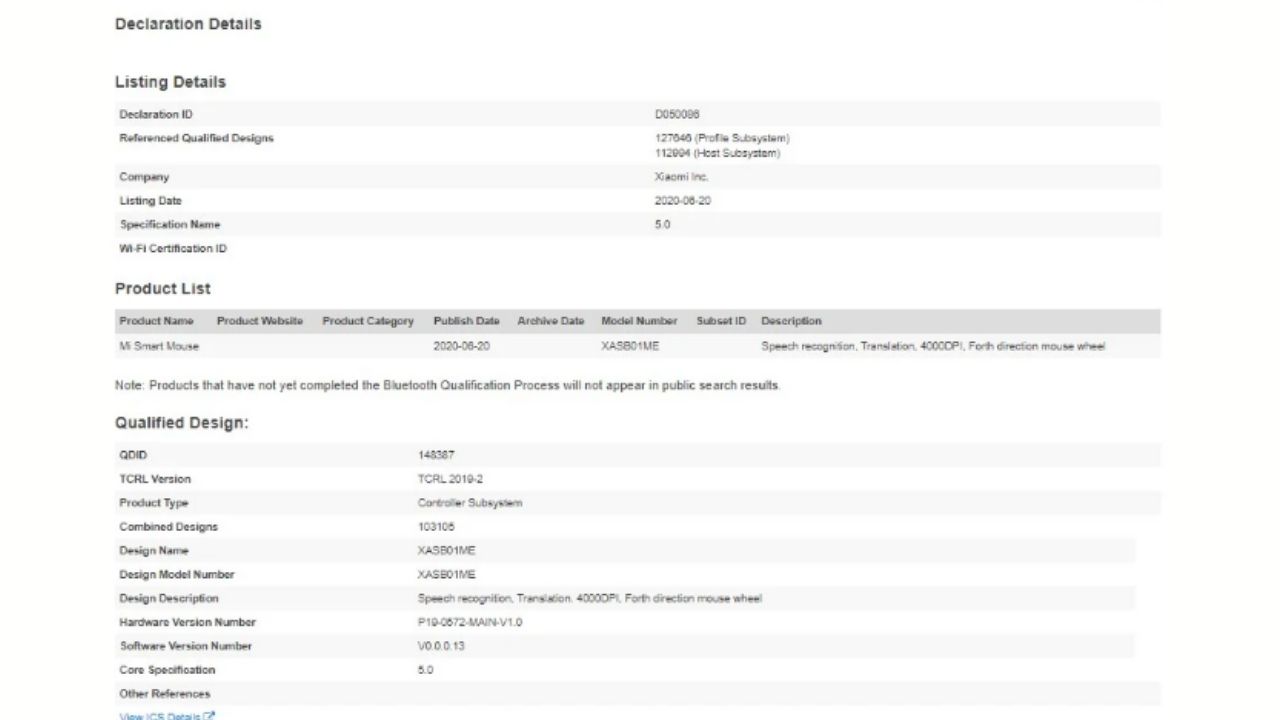Select the Core Specification value 5.0
This screenshot has width=1280, height=720.
426,670
